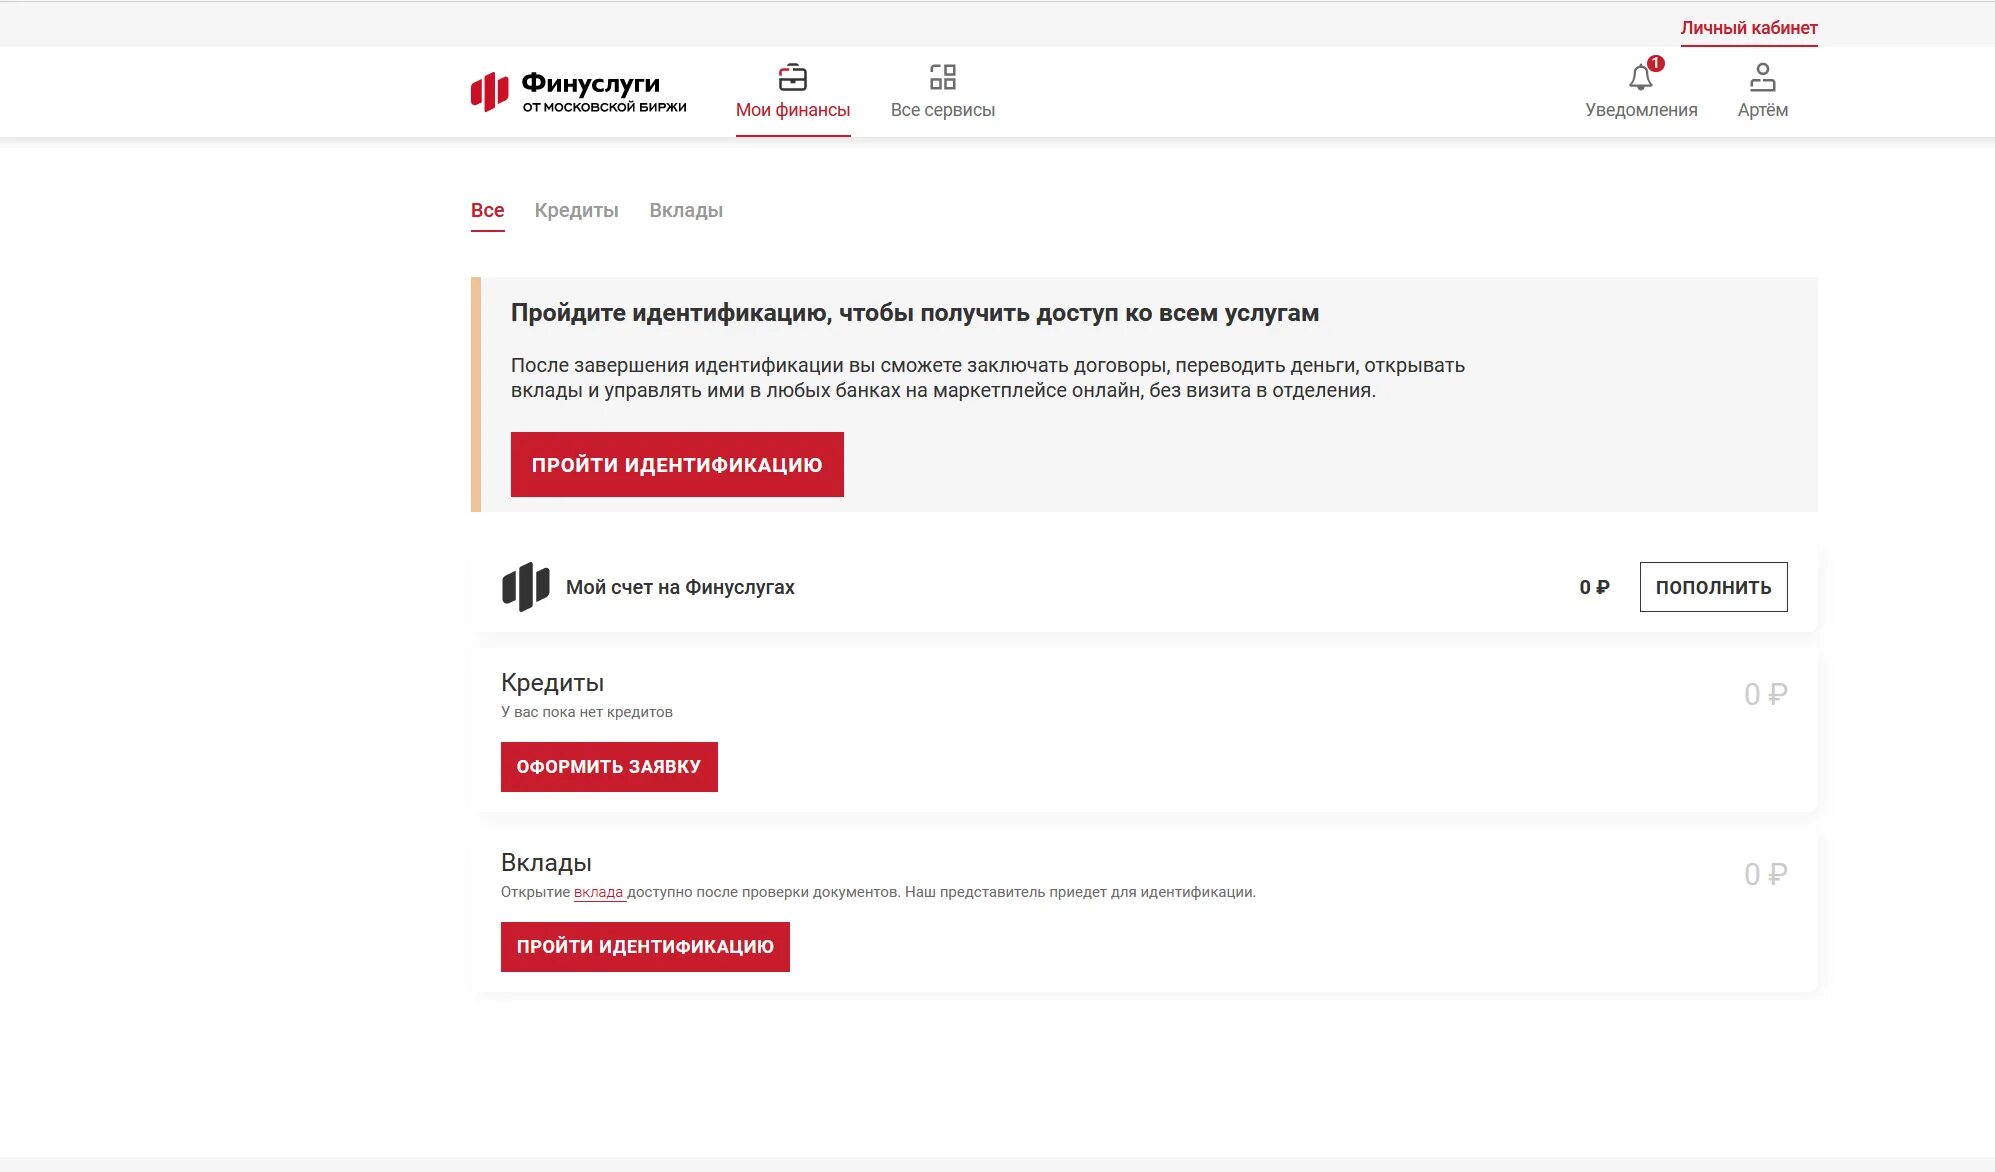Click the Пополнить button
Image resolution: width=1995 pixels, height=1172 pixels.
[1713, 587]
